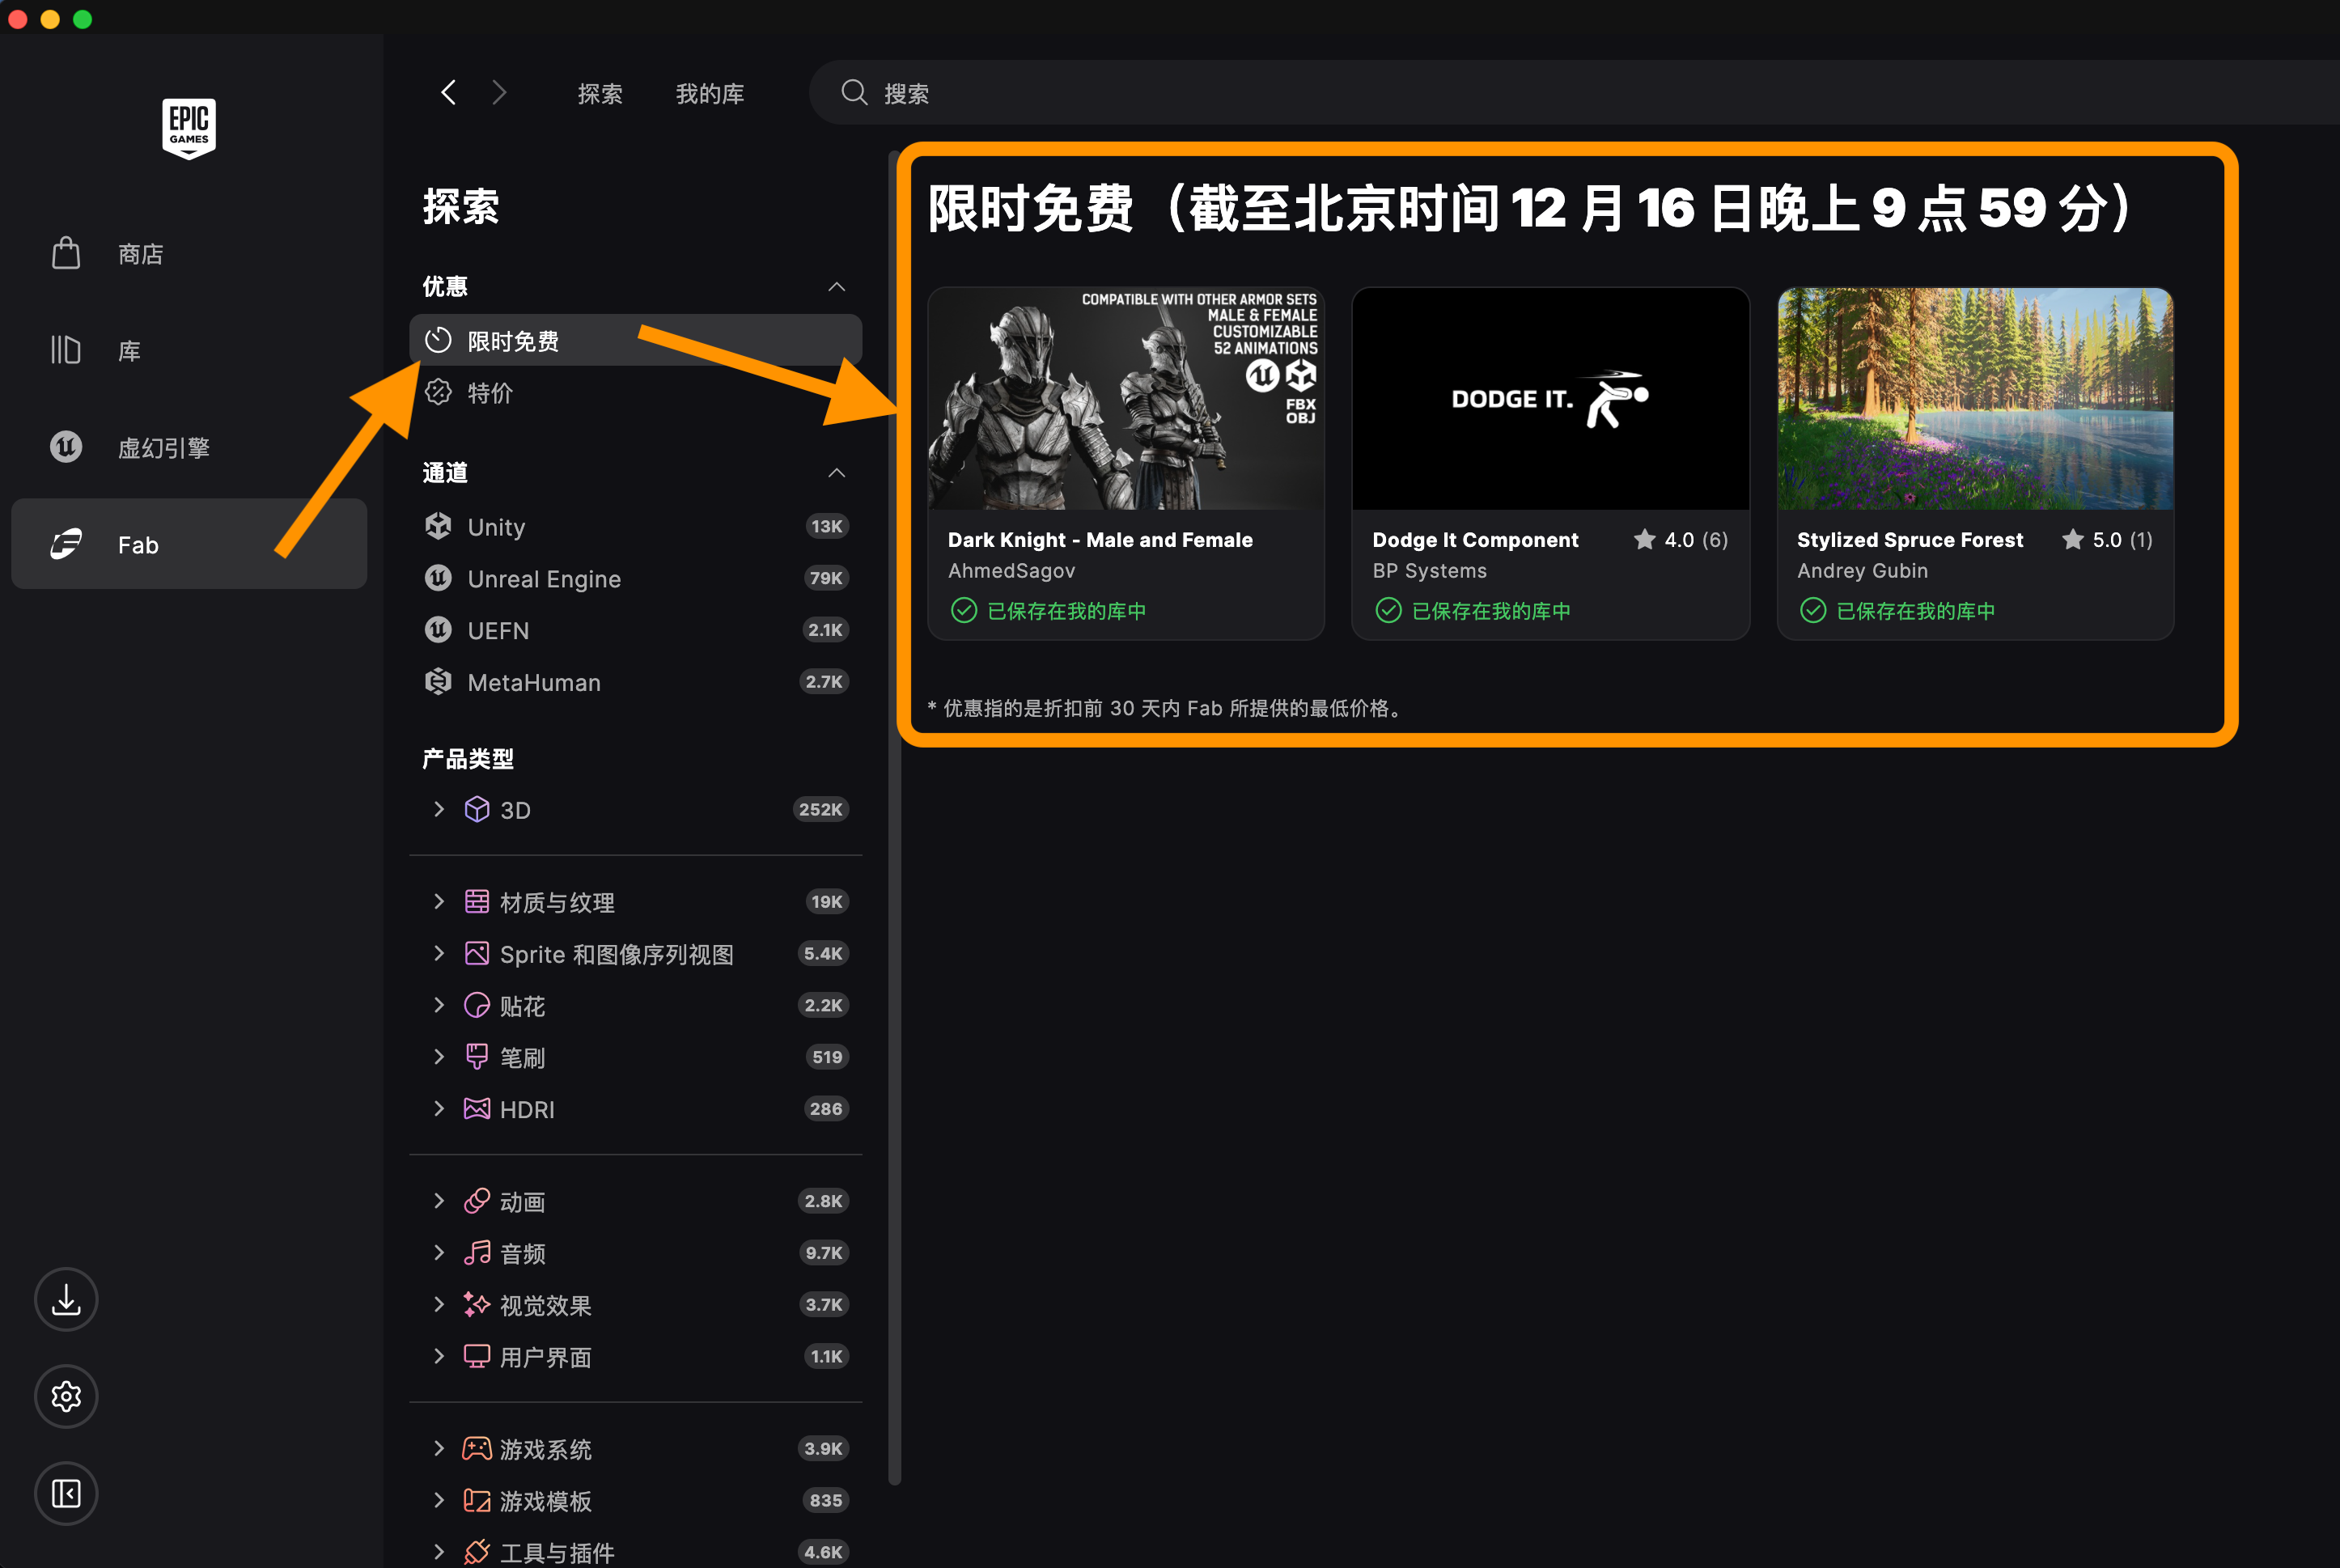The image size is (2340, 1568).
Task: Click green saved checkmark on Dark Knight
Action: (963, 610)
